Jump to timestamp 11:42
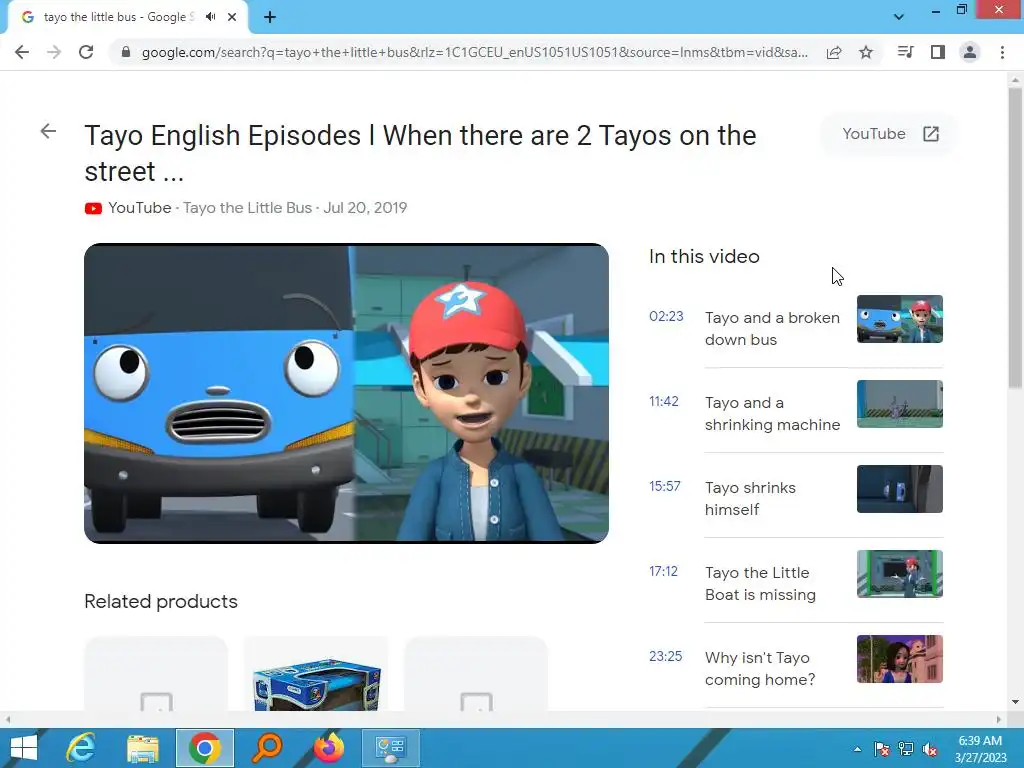Image resolution: width=1024 pixels, height=768 pixels. click(x=664, y=401)
